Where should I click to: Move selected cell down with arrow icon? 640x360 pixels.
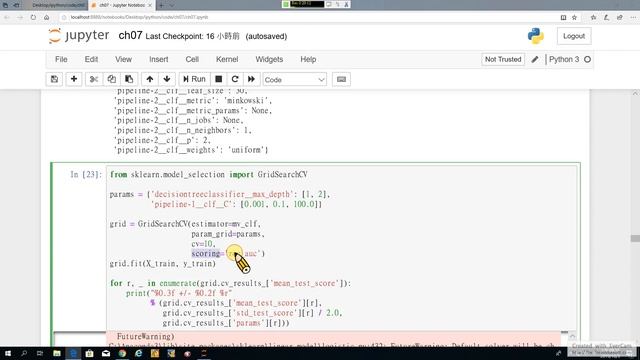point(167,79)
